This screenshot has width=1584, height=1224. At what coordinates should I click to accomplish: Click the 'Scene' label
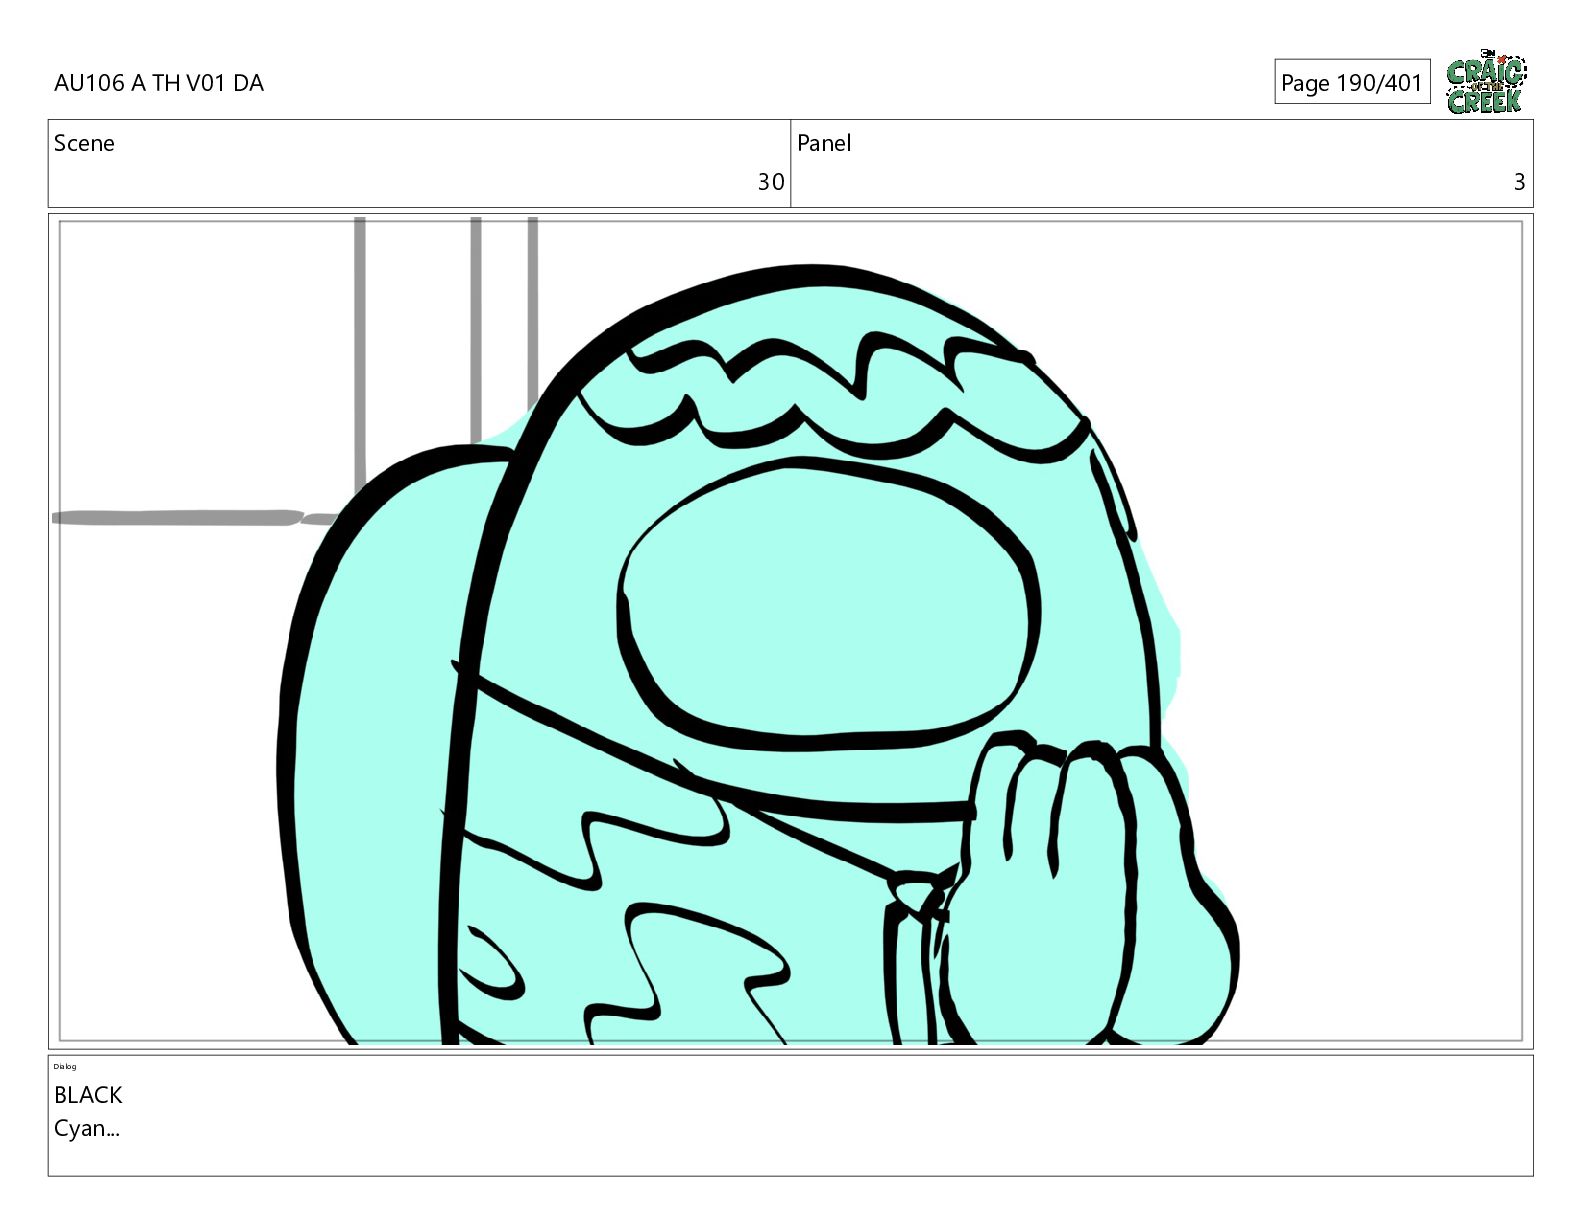tap(84, 143)
